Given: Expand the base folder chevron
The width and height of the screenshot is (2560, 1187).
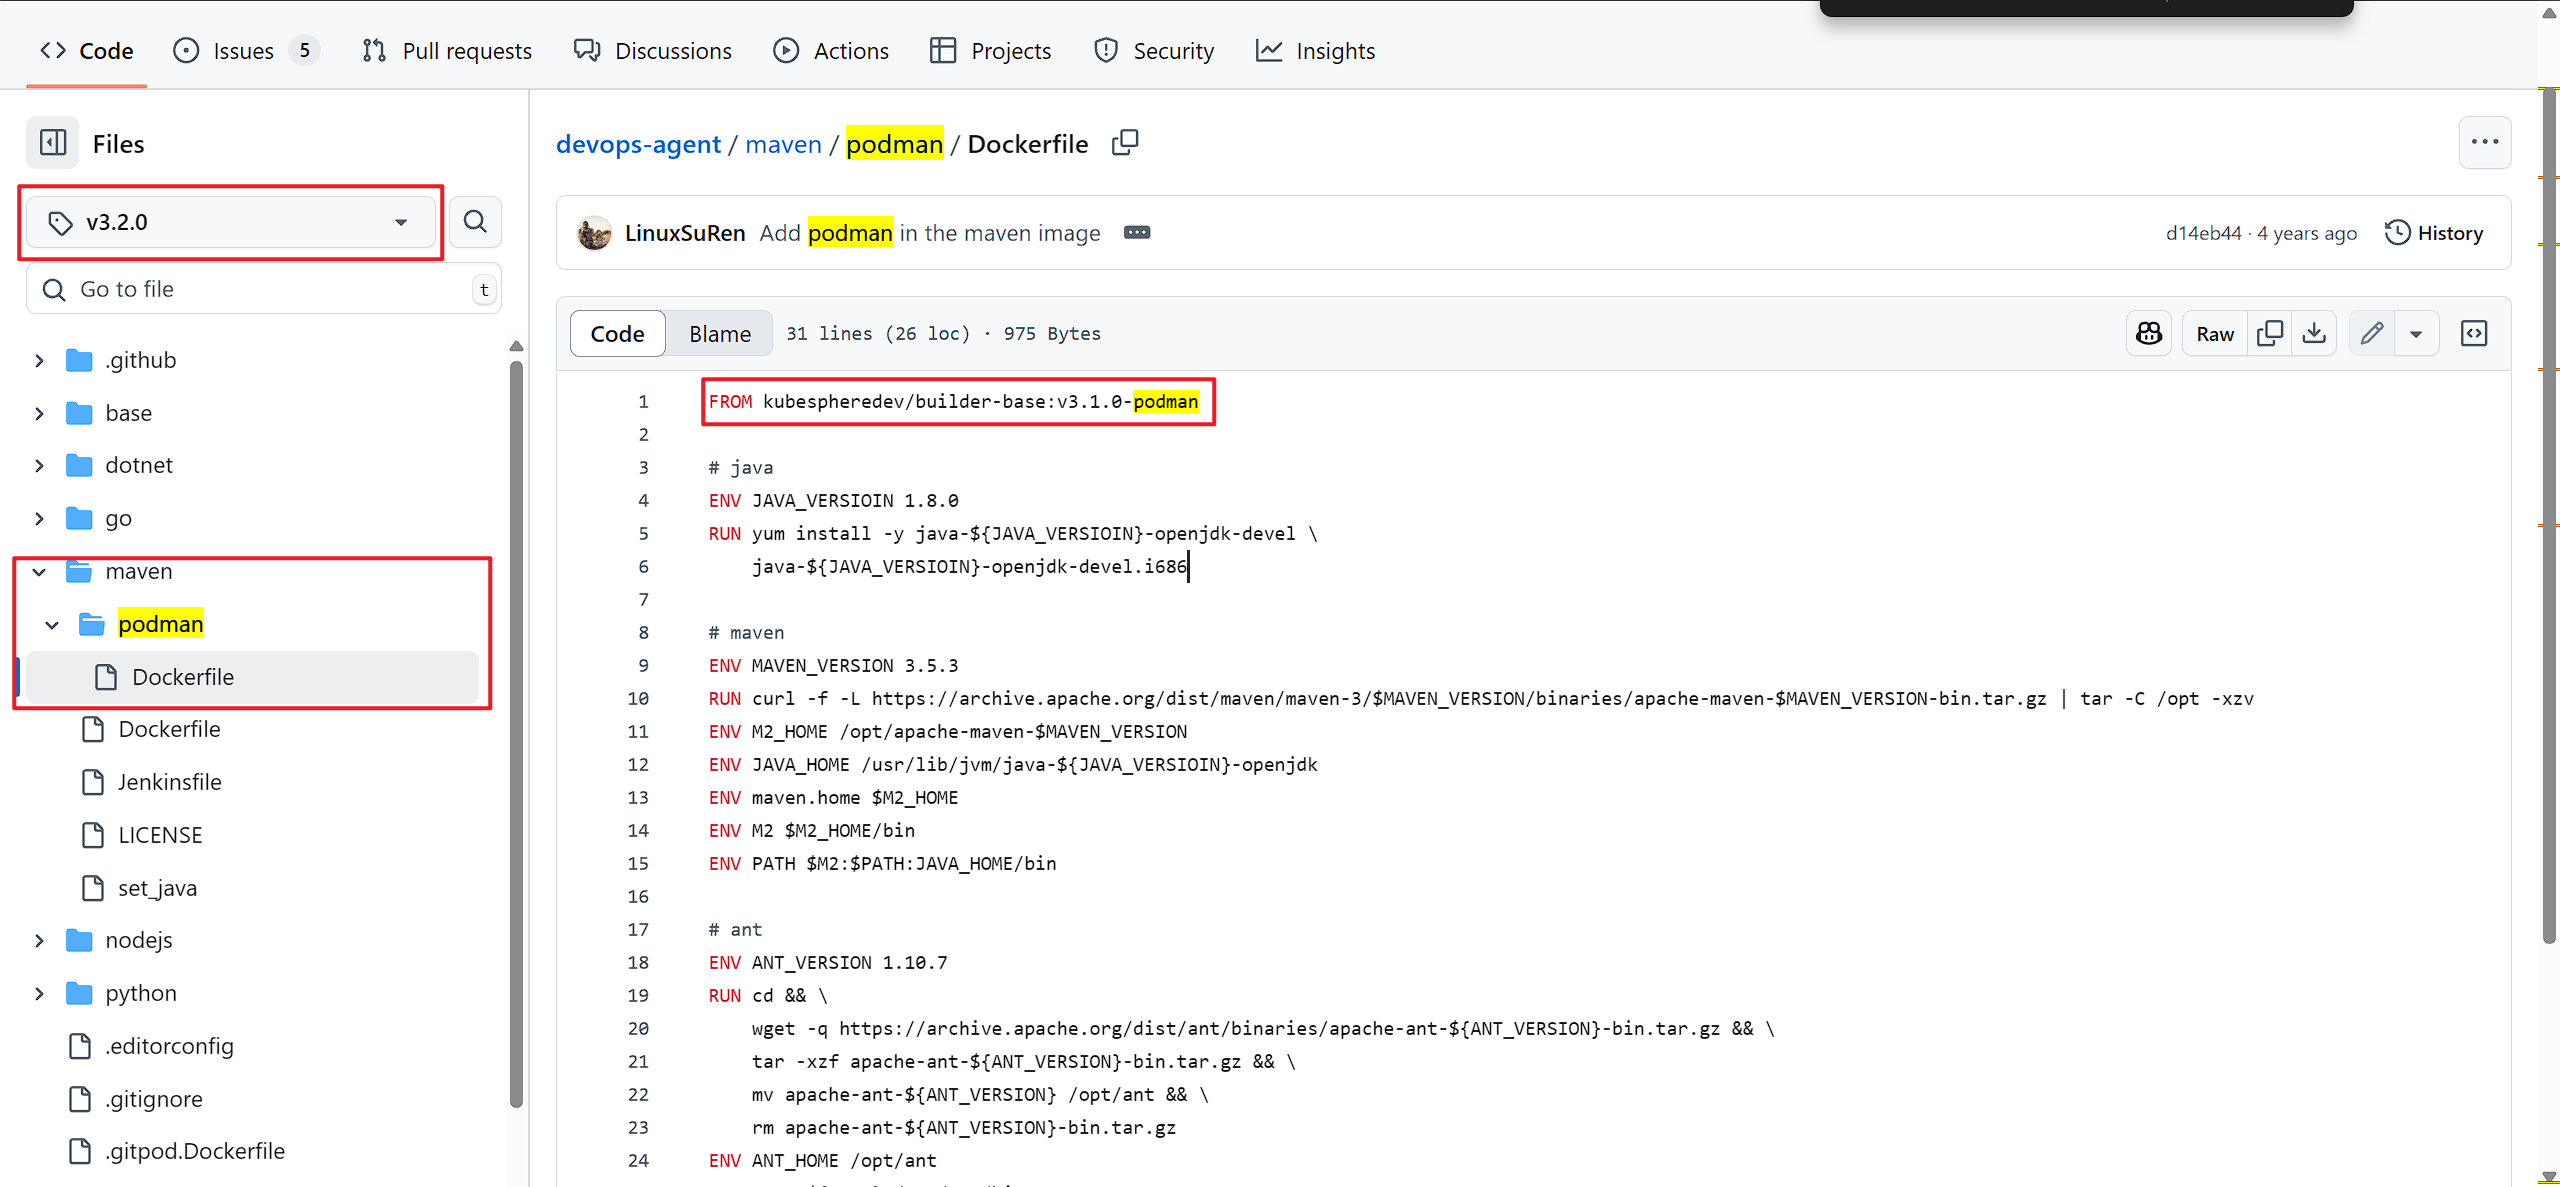Looking at the screenshot, I should pos(39,413).
